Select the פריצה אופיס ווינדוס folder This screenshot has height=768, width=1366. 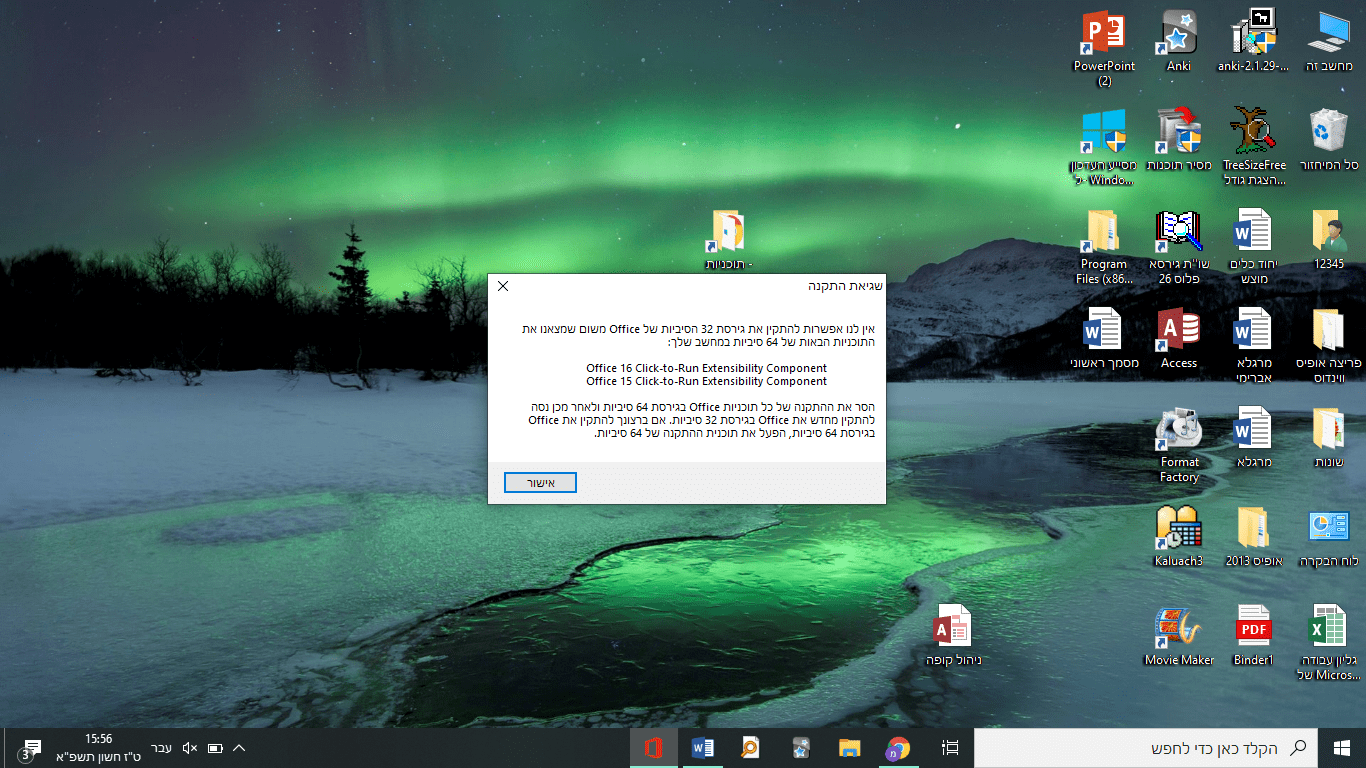(x=1329, y=346)
